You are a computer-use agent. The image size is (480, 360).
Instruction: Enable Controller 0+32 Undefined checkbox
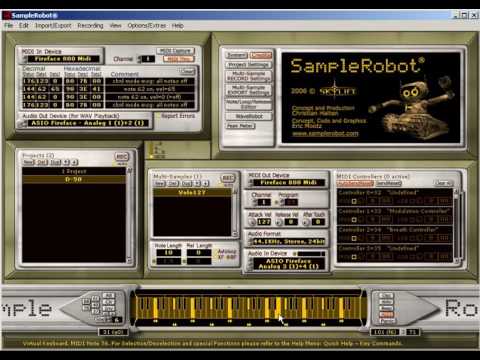pos(354,201)
